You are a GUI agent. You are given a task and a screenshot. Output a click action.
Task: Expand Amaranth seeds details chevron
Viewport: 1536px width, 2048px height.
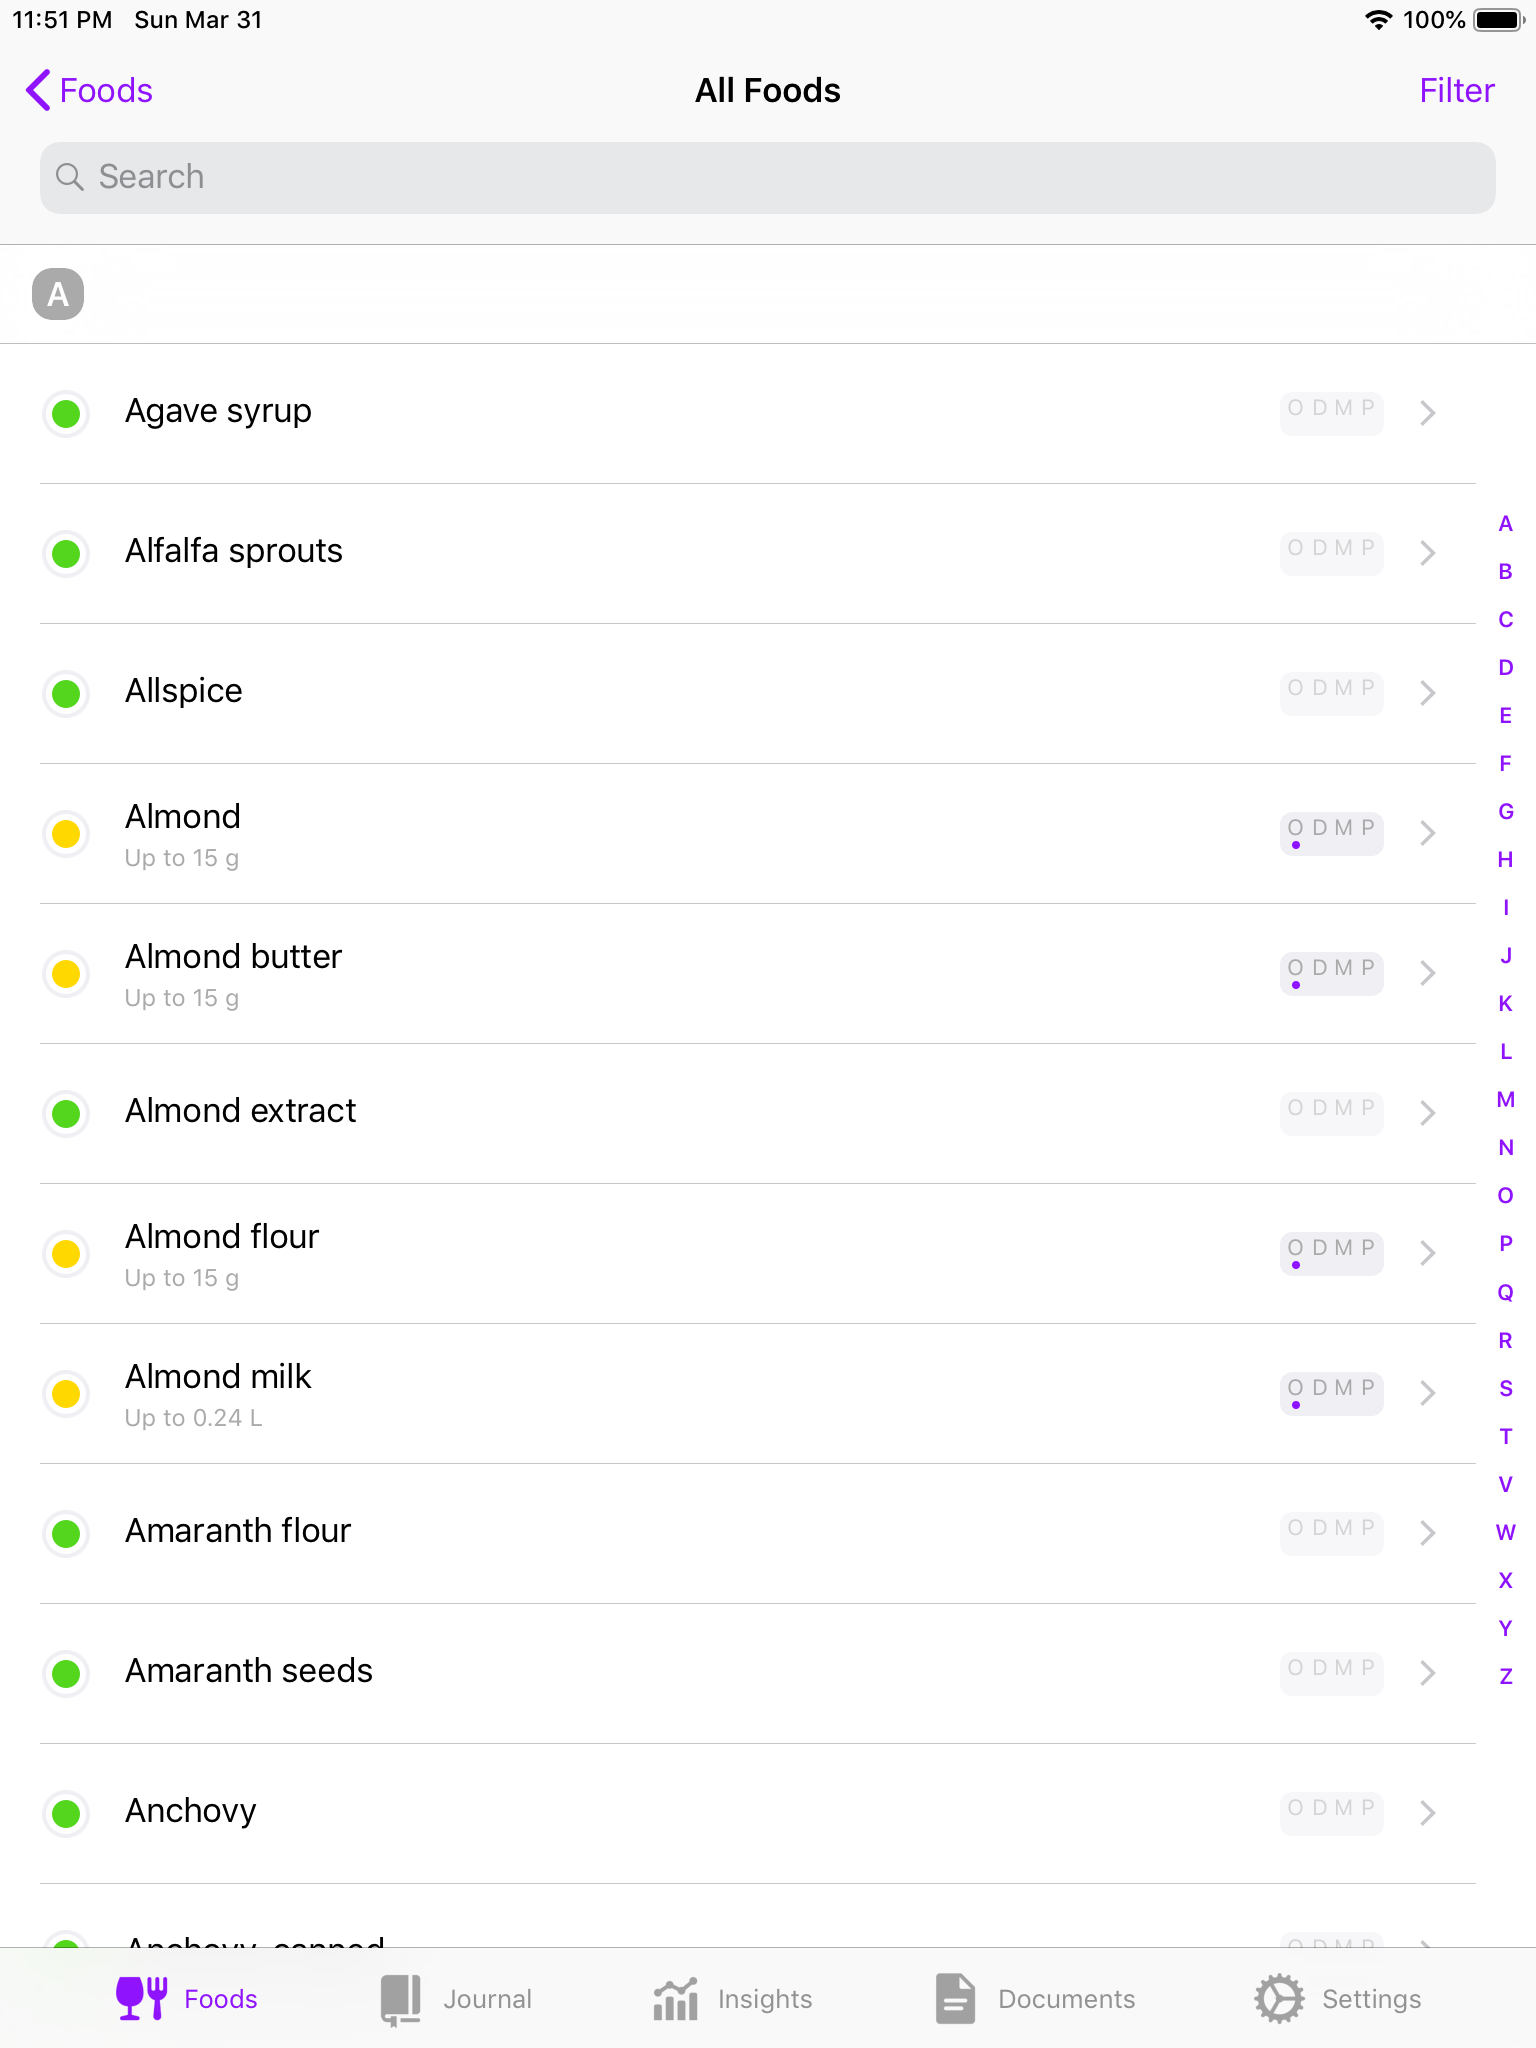tap(1427, 1673)
